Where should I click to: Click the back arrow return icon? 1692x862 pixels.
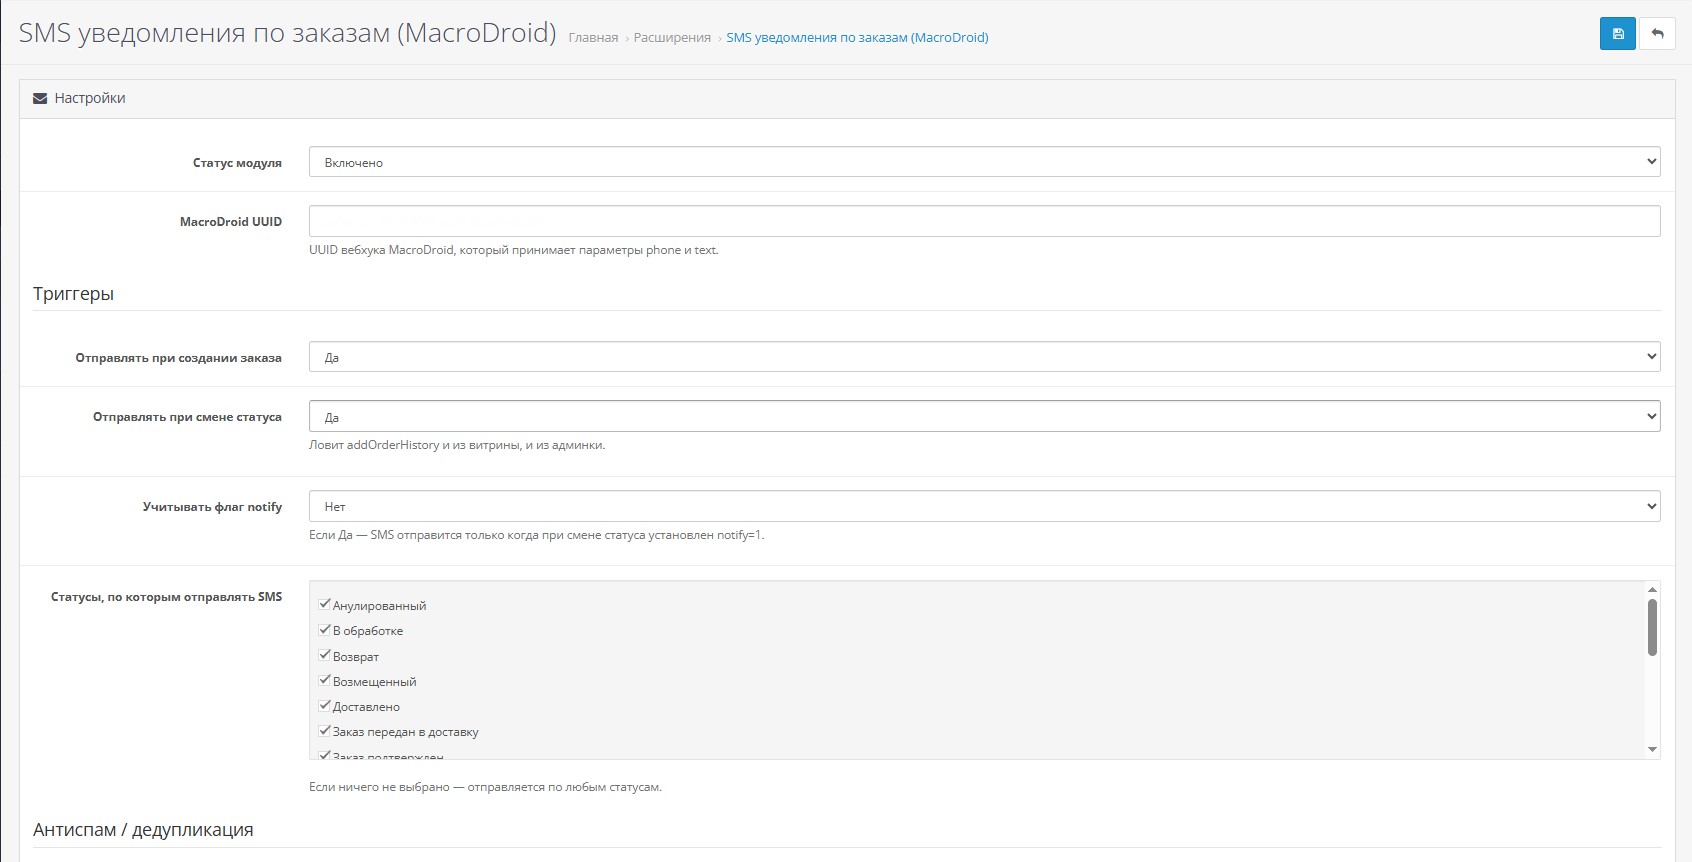[1657, 34]
